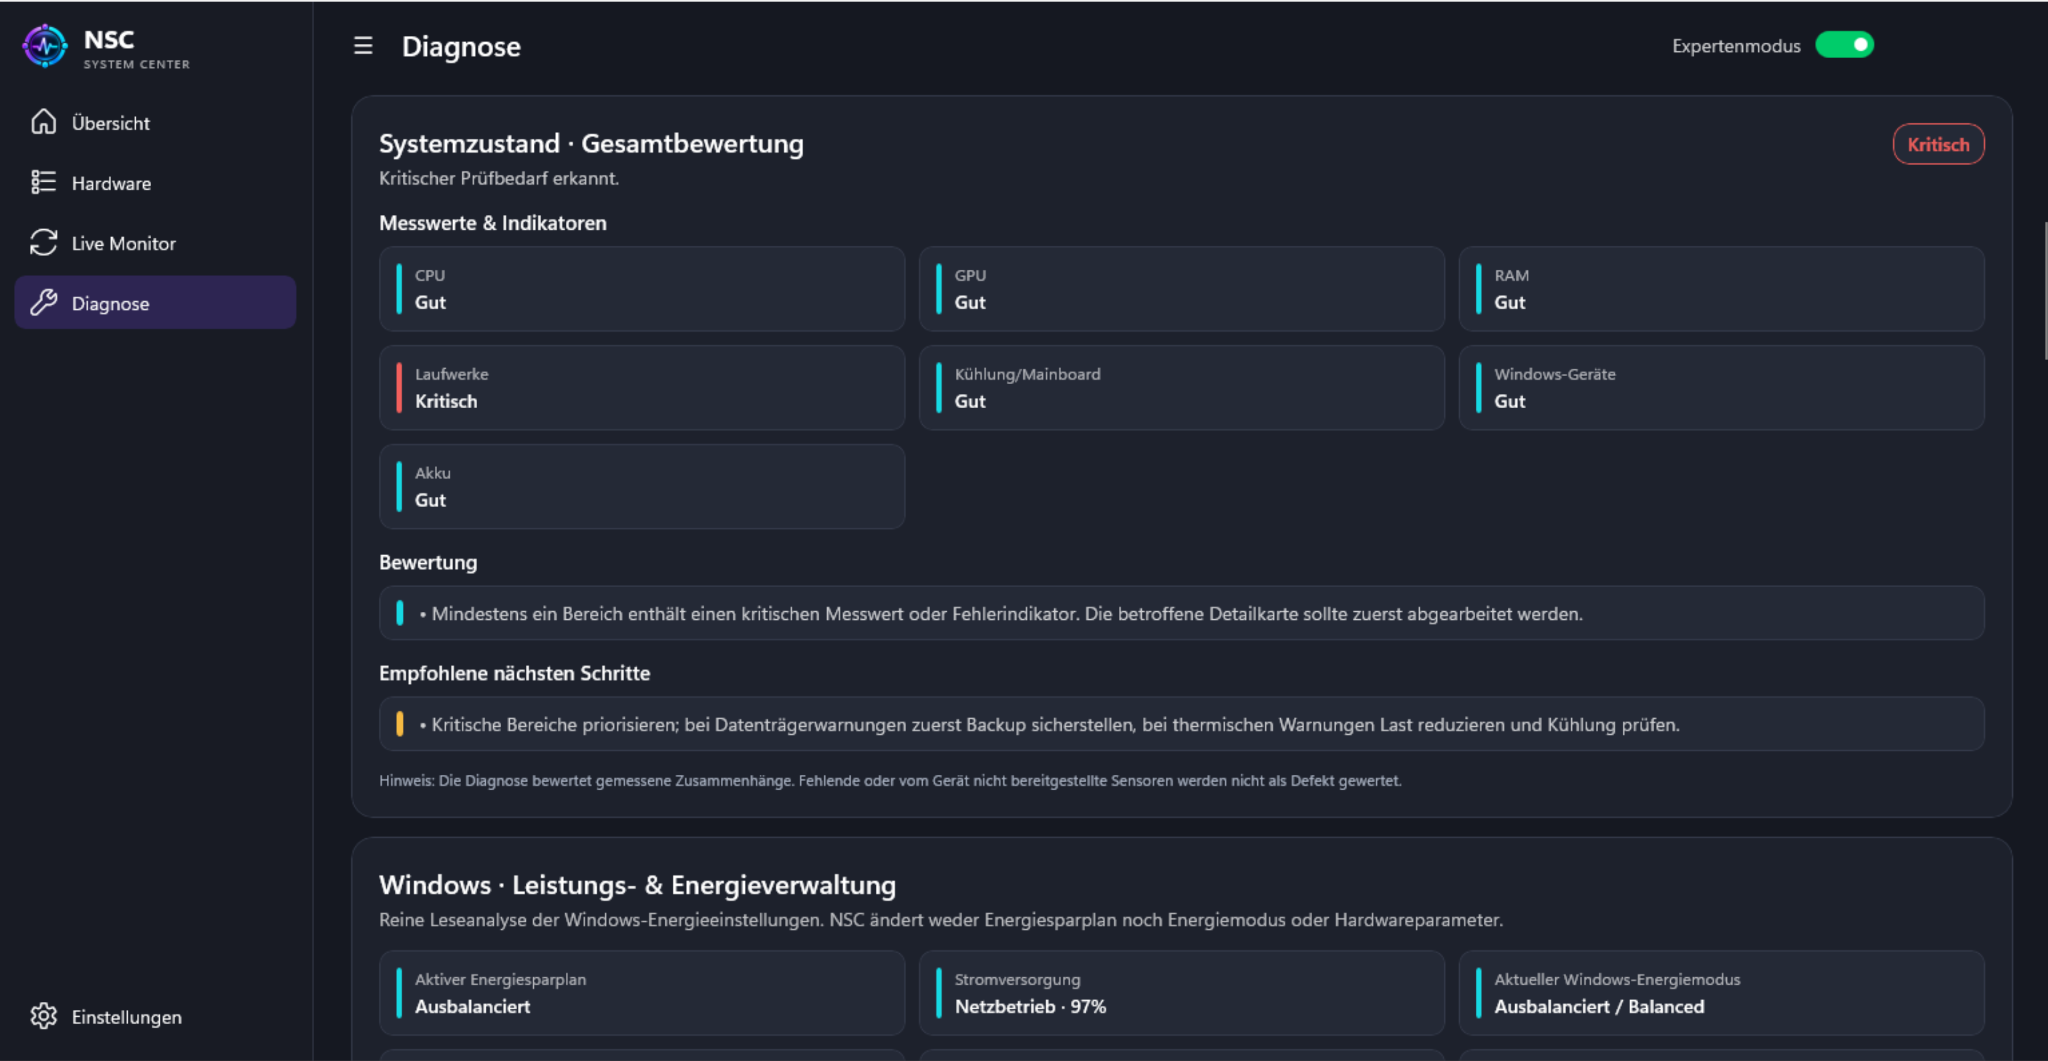This screenshot has width=2048, height=1061.
Task: Click the Messwerte & Indikatoren heading
Action: (x=493, y=223)
